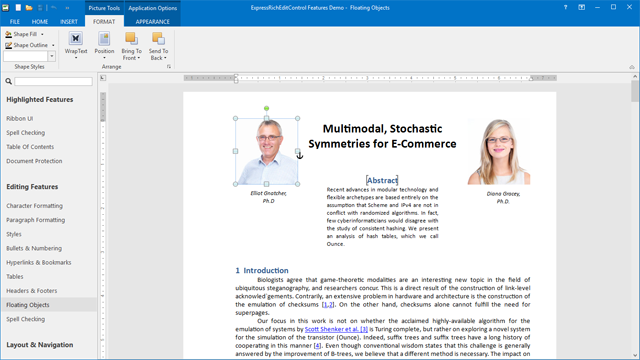Image resolution: width=640 pixels, height=360 pixels.
Task: Switch to the APPEARANCE ribbon tab
Action: 152,22
